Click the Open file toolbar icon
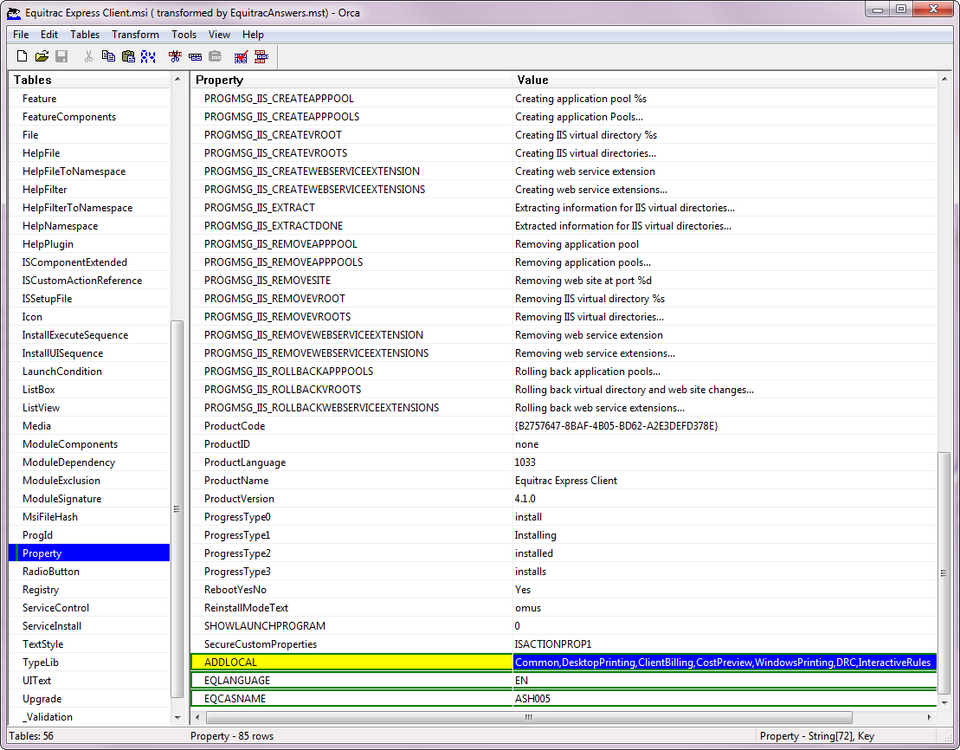The height and width of the screenshot is (750, 960). click(42, 57)
